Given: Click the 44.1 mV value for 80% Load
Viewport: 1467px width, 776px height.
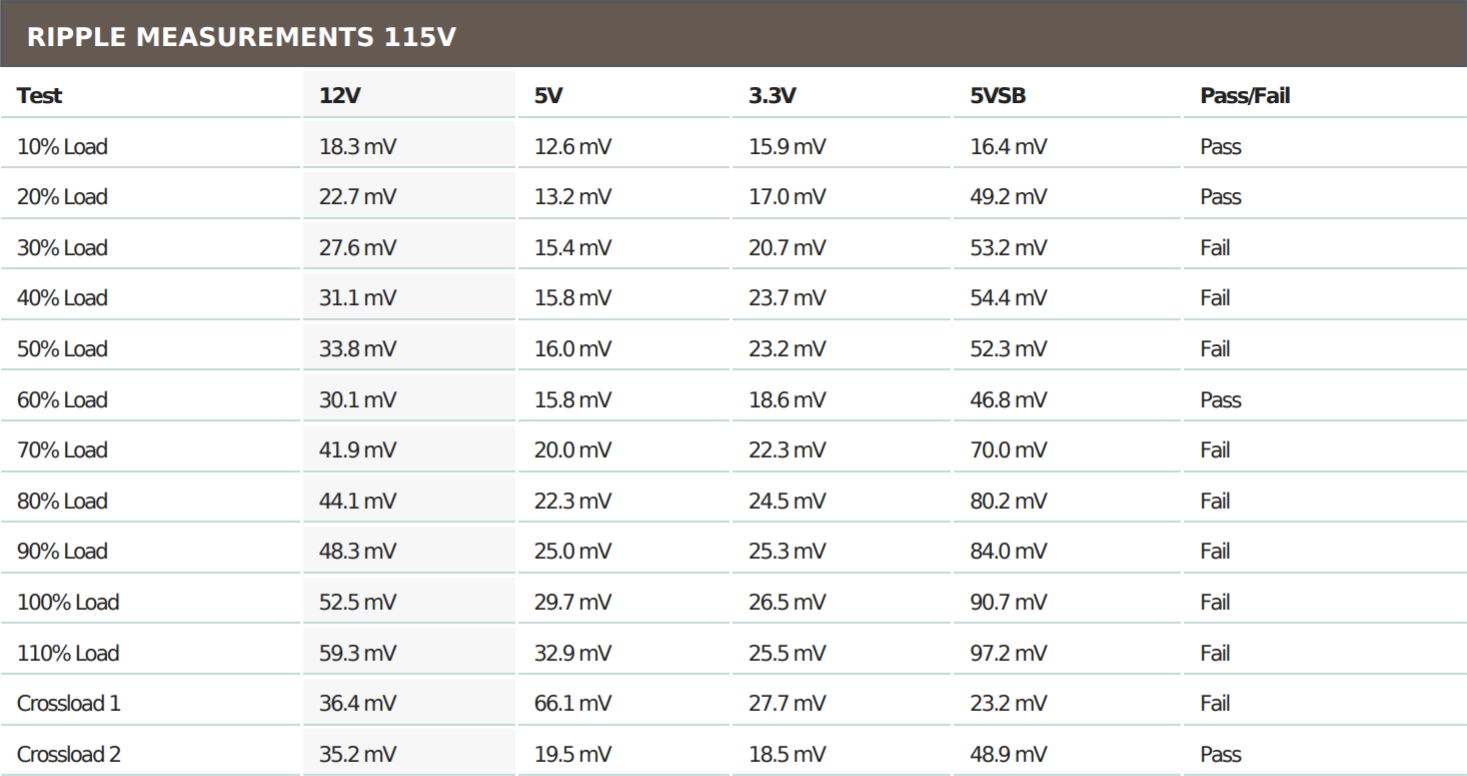Looking at the screenshot, I should 358,501.
